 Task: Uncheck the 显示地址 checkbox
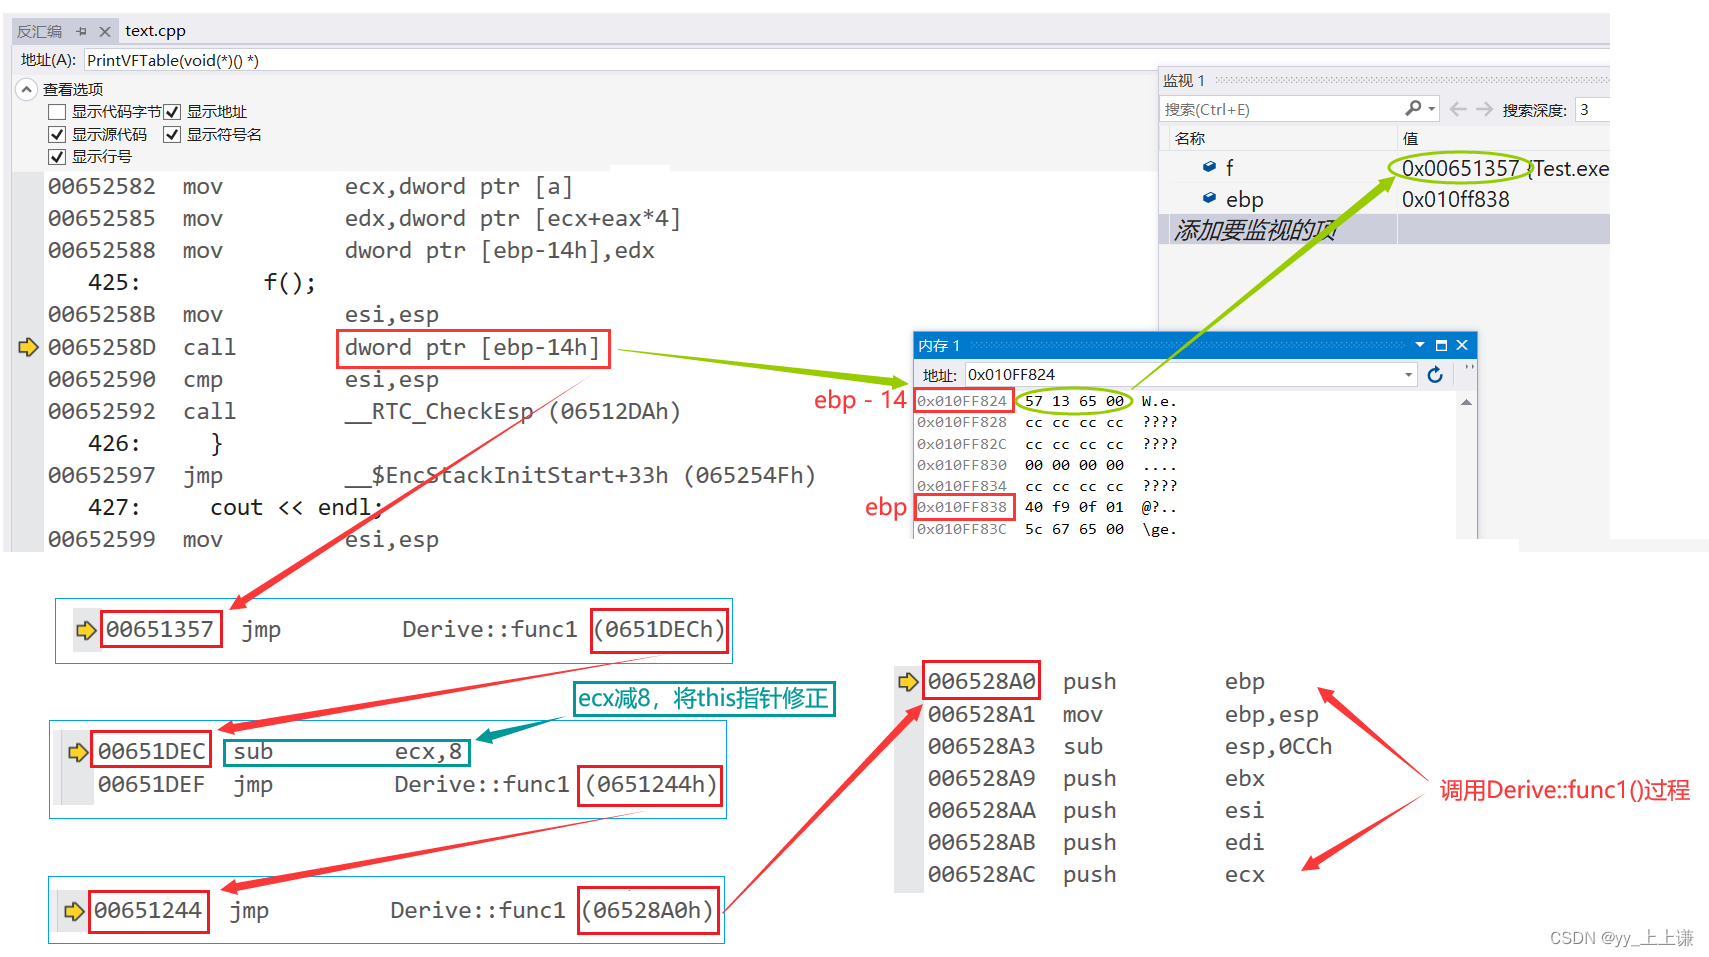(172, 112)
